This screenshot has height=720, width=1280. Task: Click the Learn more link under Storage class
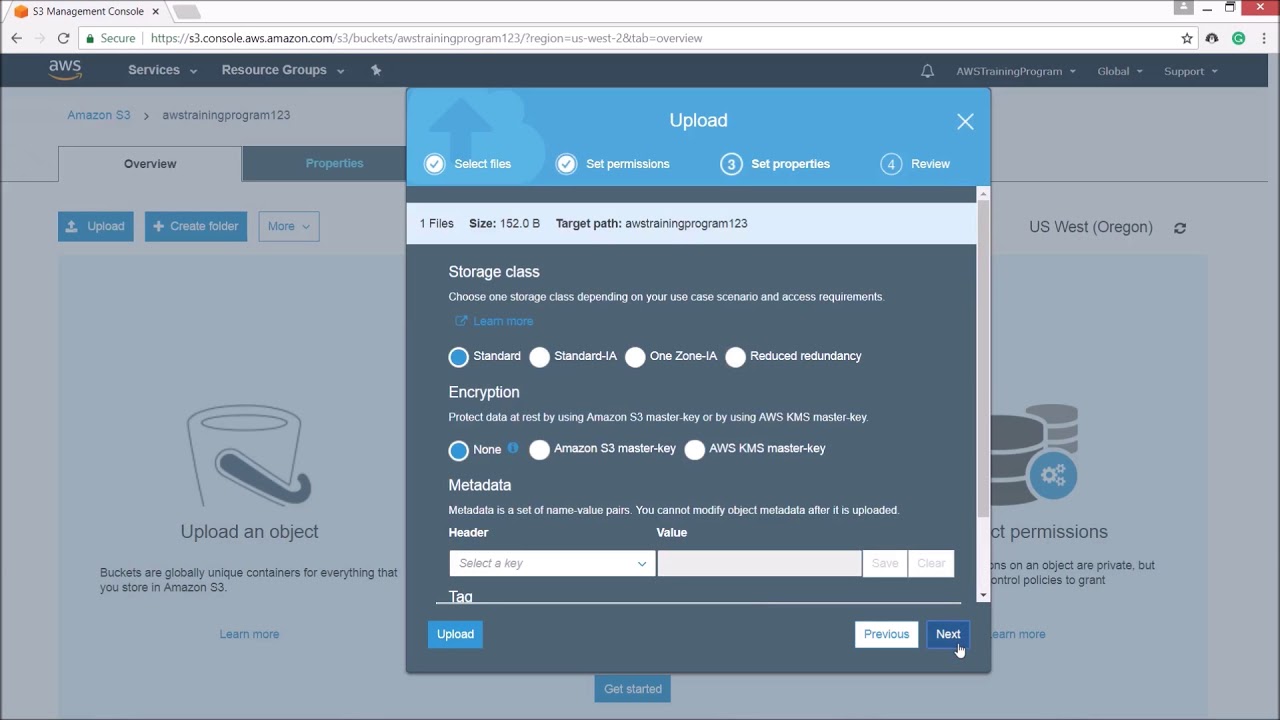pos(503,321)
